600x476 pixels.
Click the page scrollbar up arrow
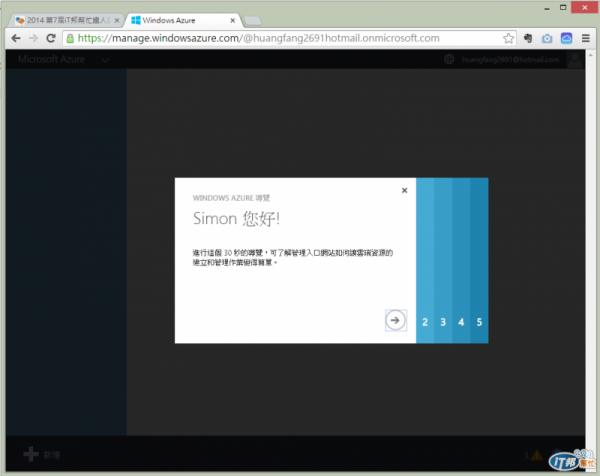[590, 55]
